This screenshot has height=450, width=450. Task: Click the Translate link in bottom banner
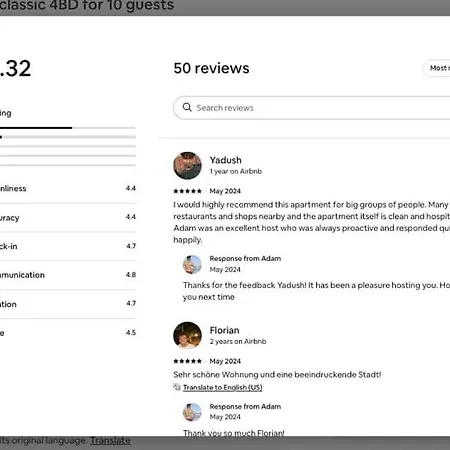pos(110,441)
